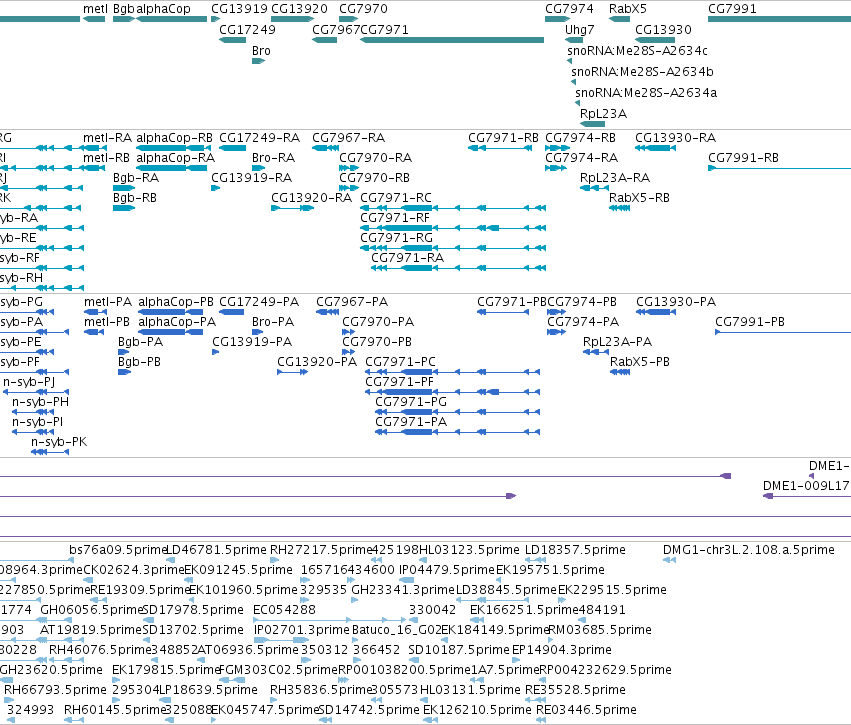The image size is (851, 725).
Task: Click the RabX5 gene label
Action: pyautogui.click(x=627, y=9)
